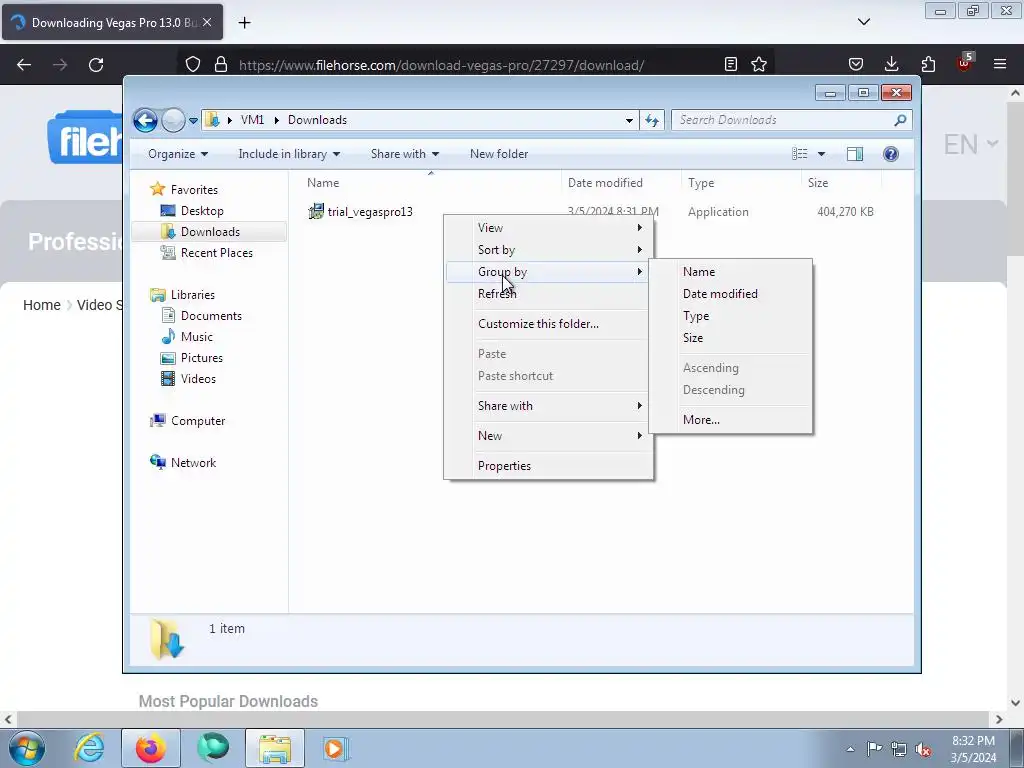Screen dimensions: 1024x768
Task: Choose Refresh from context menu
Action: [549, 294]
